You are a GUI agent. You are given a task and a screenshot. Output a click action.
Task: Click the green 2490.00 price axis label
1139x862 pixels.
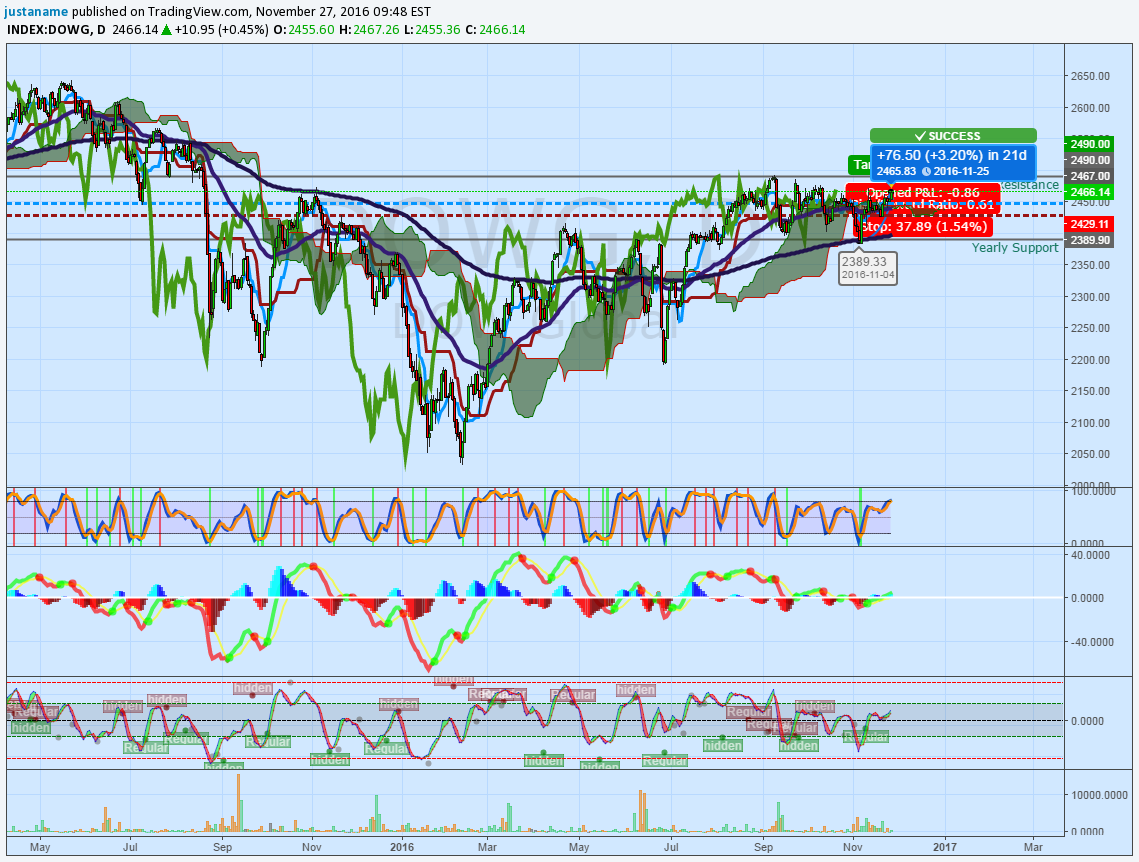click(x=1088, y=143)
